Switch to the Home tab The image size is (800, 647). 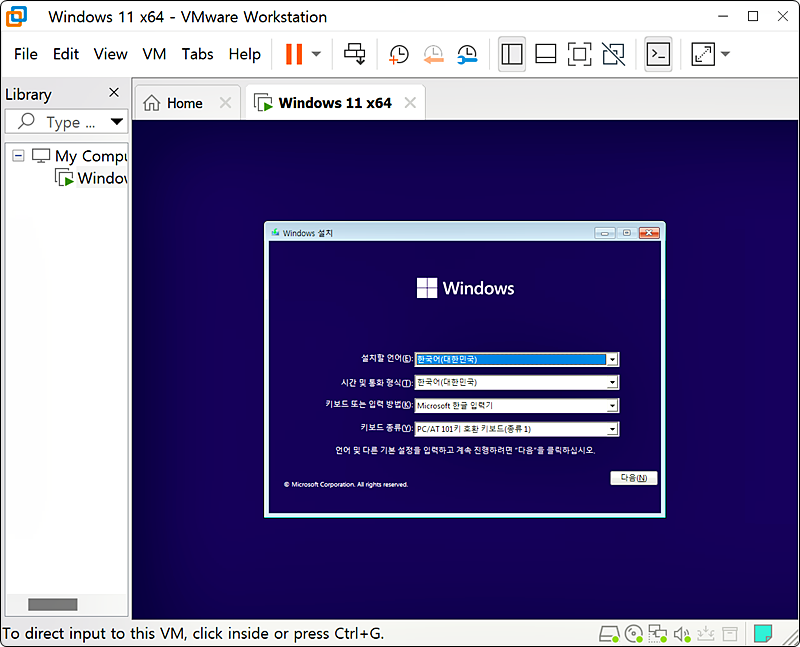pyautogui.click(x=186, y=101)
